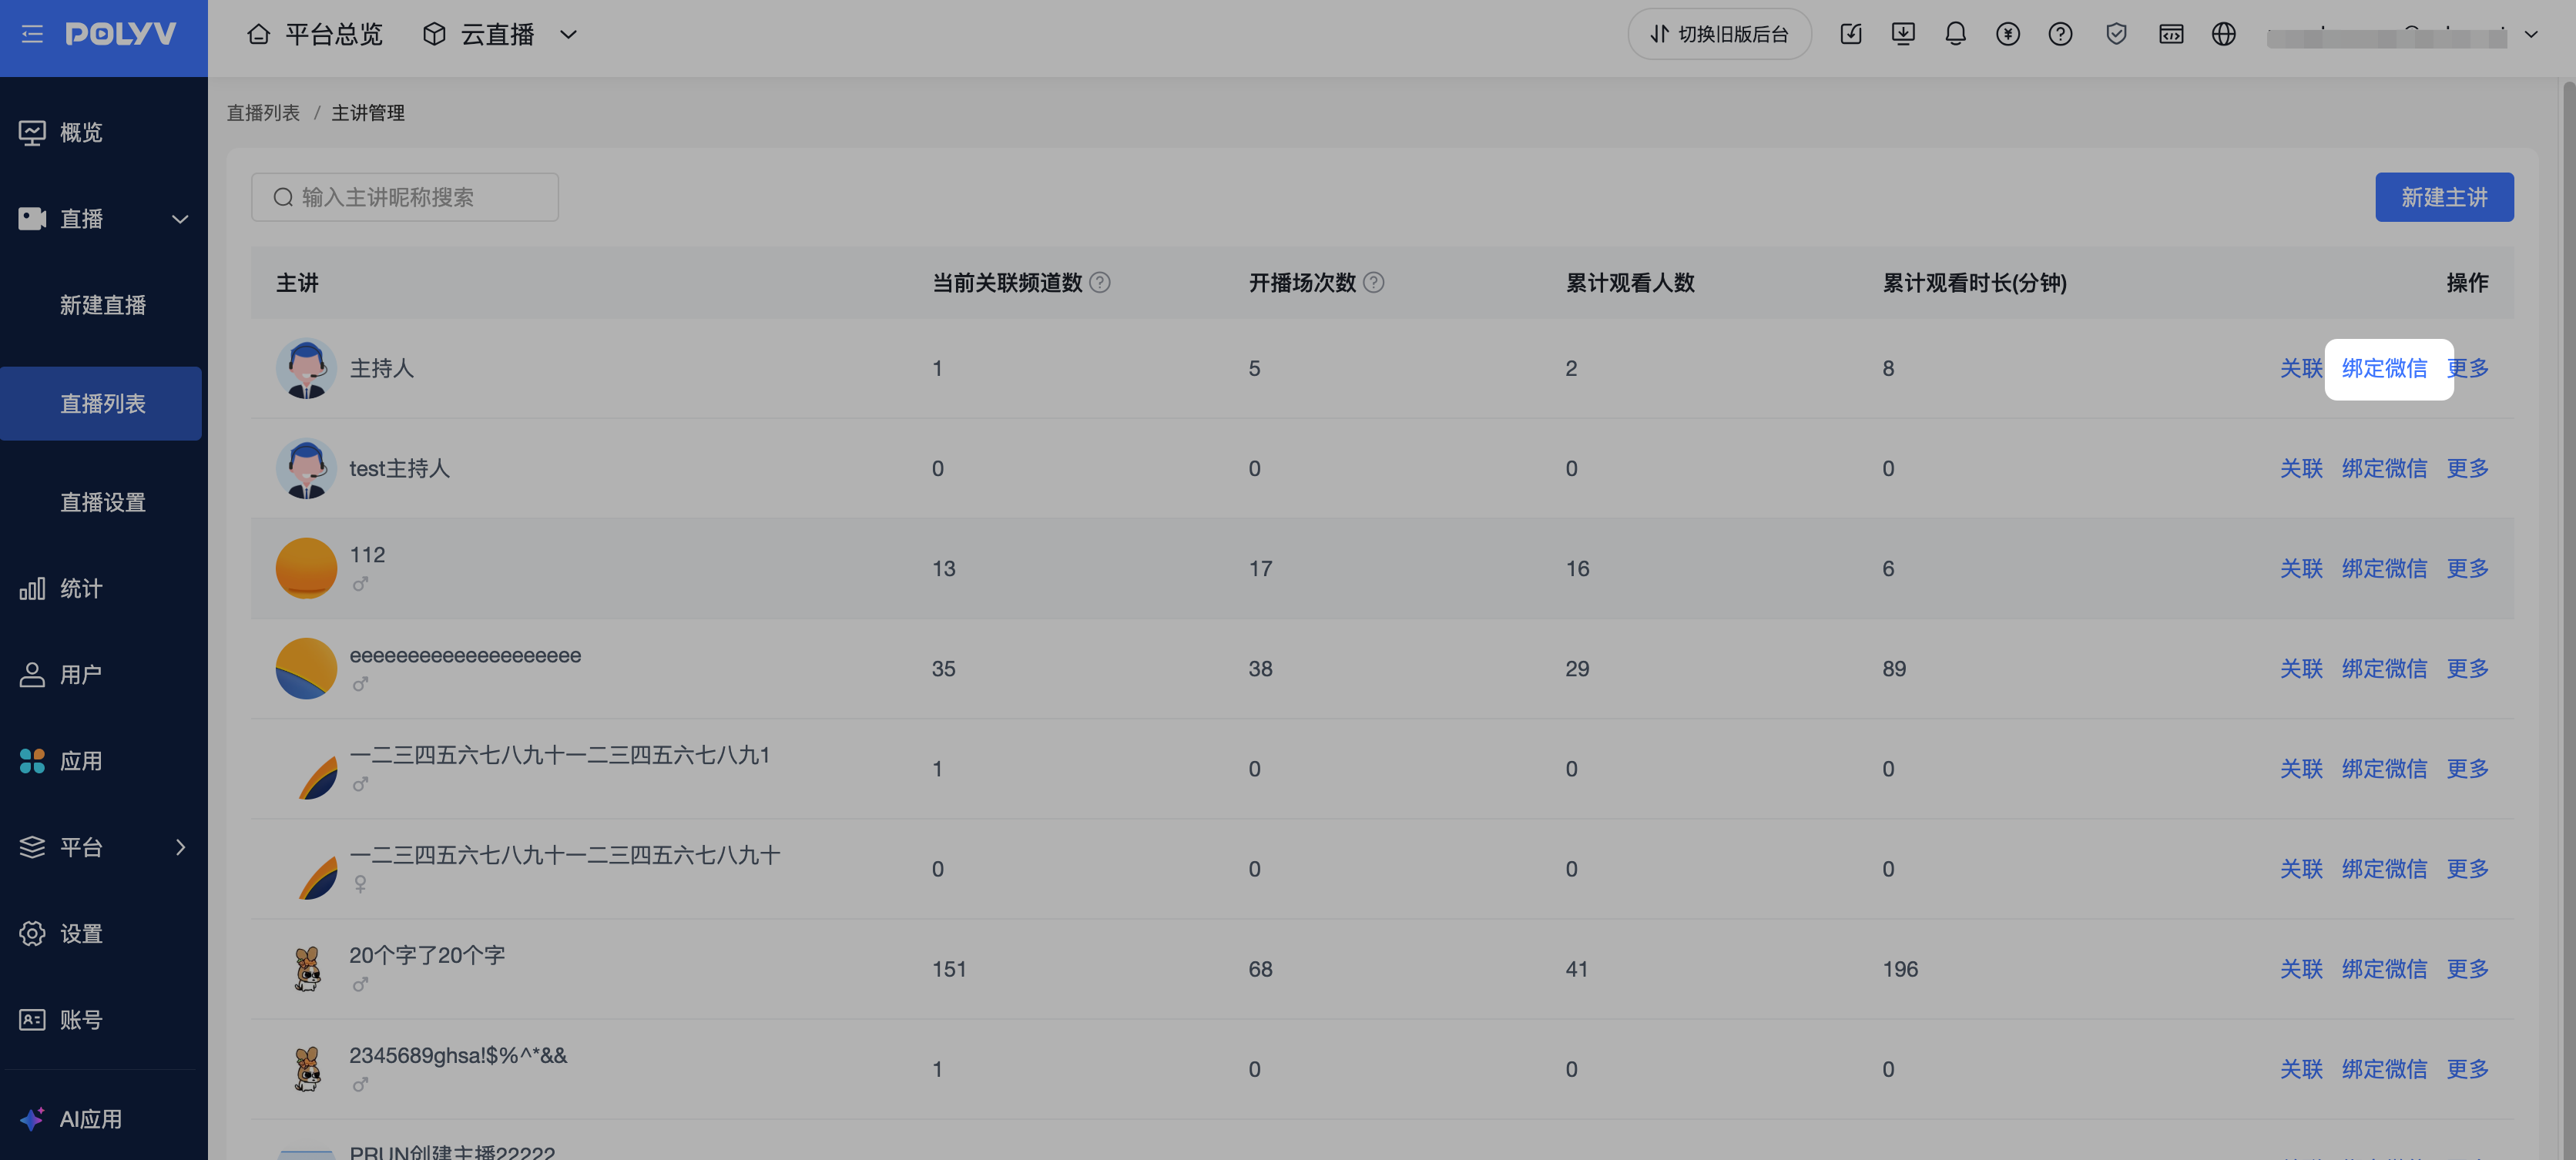Viewport: 2576px width, 1160px height.
Task: Open 更多 for speaker 112
Action: (2467, 569)
